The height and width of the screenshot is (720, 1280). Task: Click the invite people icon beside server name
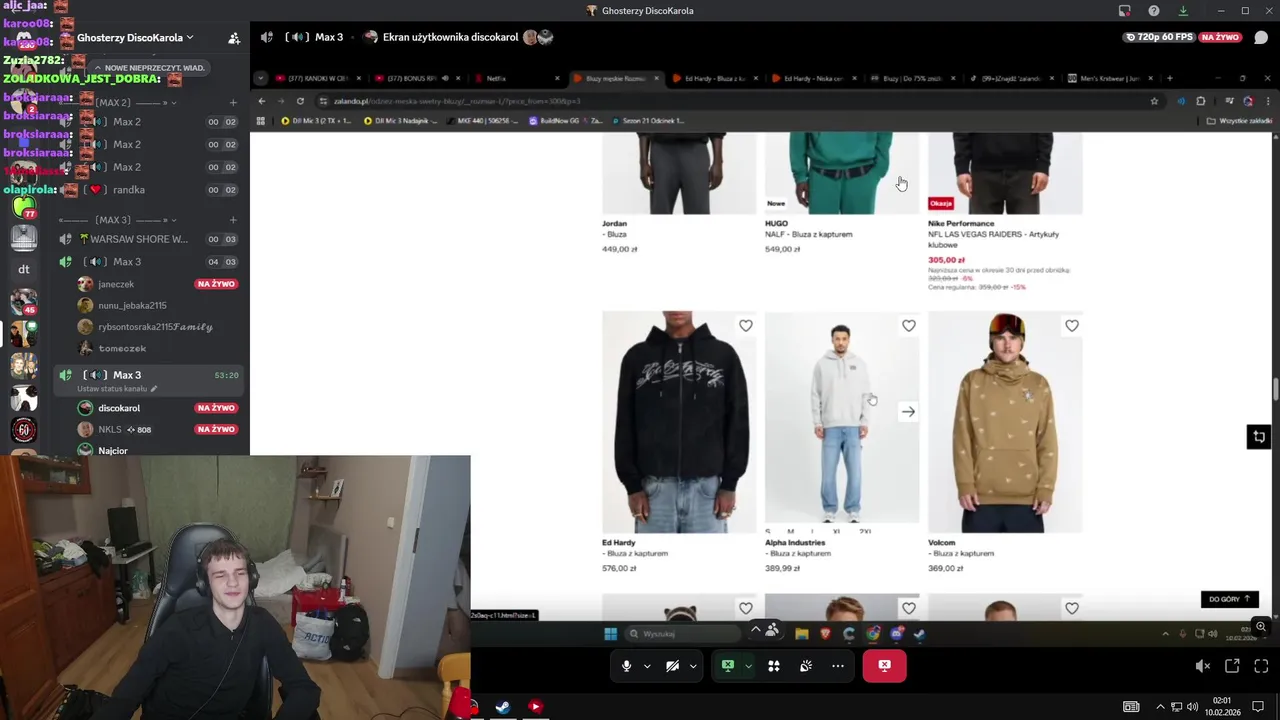pyautogui.click(x=234, y=38)
